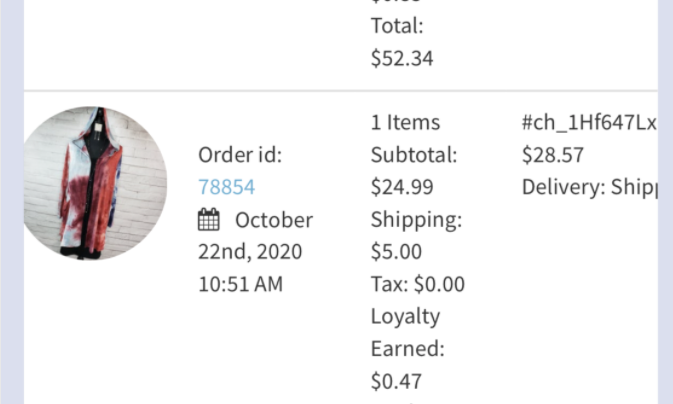
Task: Click the calendar icon beside October
Action: (x=209, y=219)
